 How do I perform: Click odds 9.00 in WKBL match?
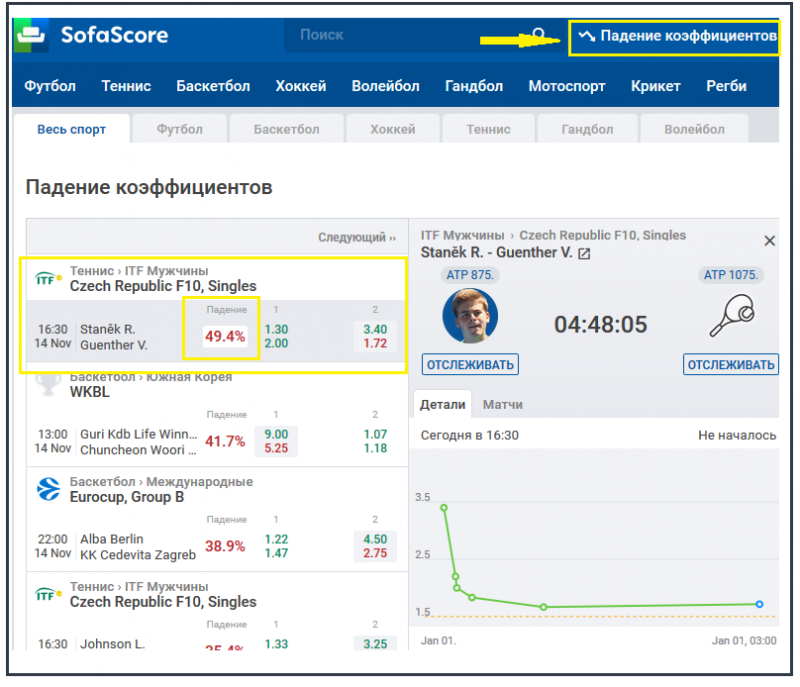[276, 434]
